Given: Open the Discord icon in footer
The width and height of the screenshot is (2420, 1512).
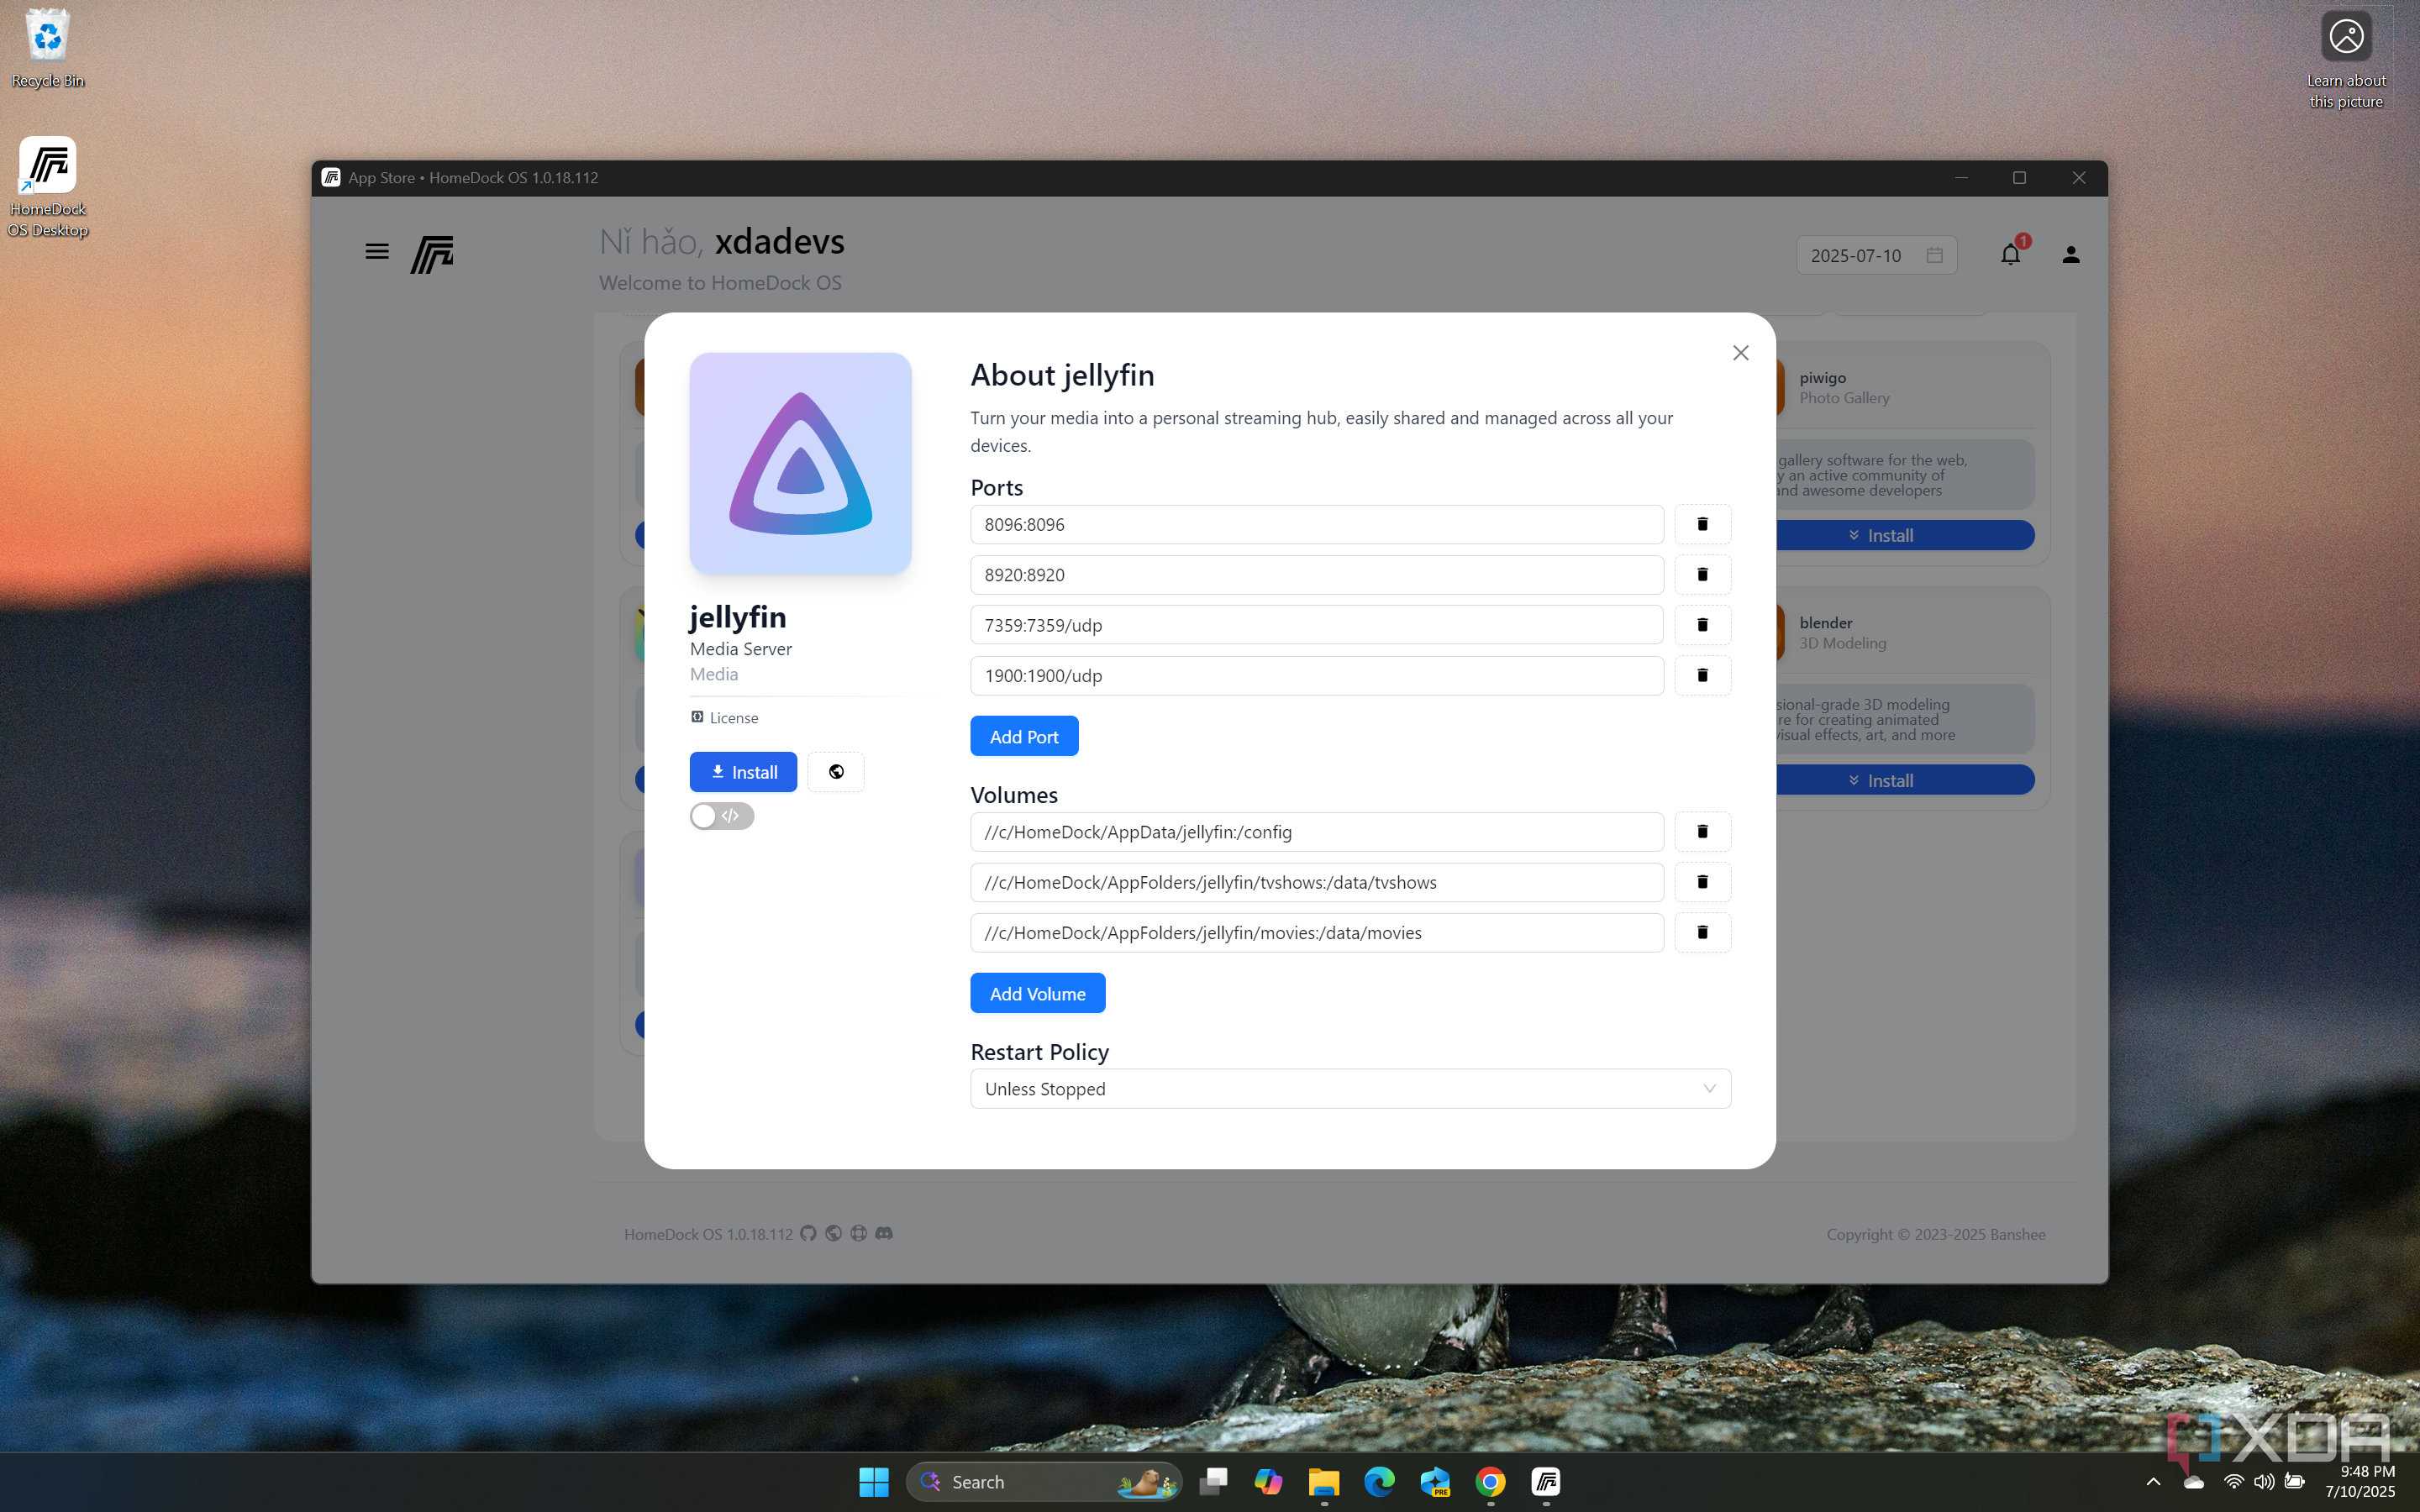Looking at the screenshot, I should [x=884, y=1233].
